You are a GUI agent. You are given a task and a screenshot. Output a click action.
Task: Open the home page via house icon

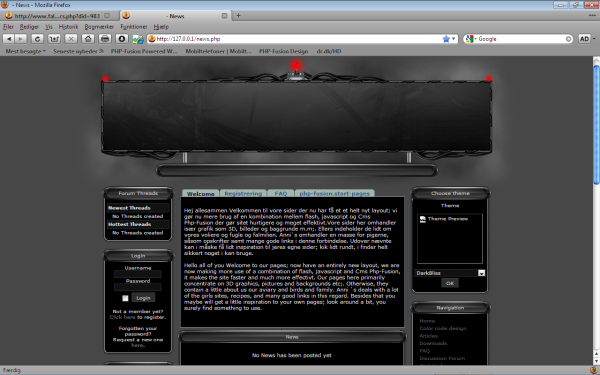88,39
